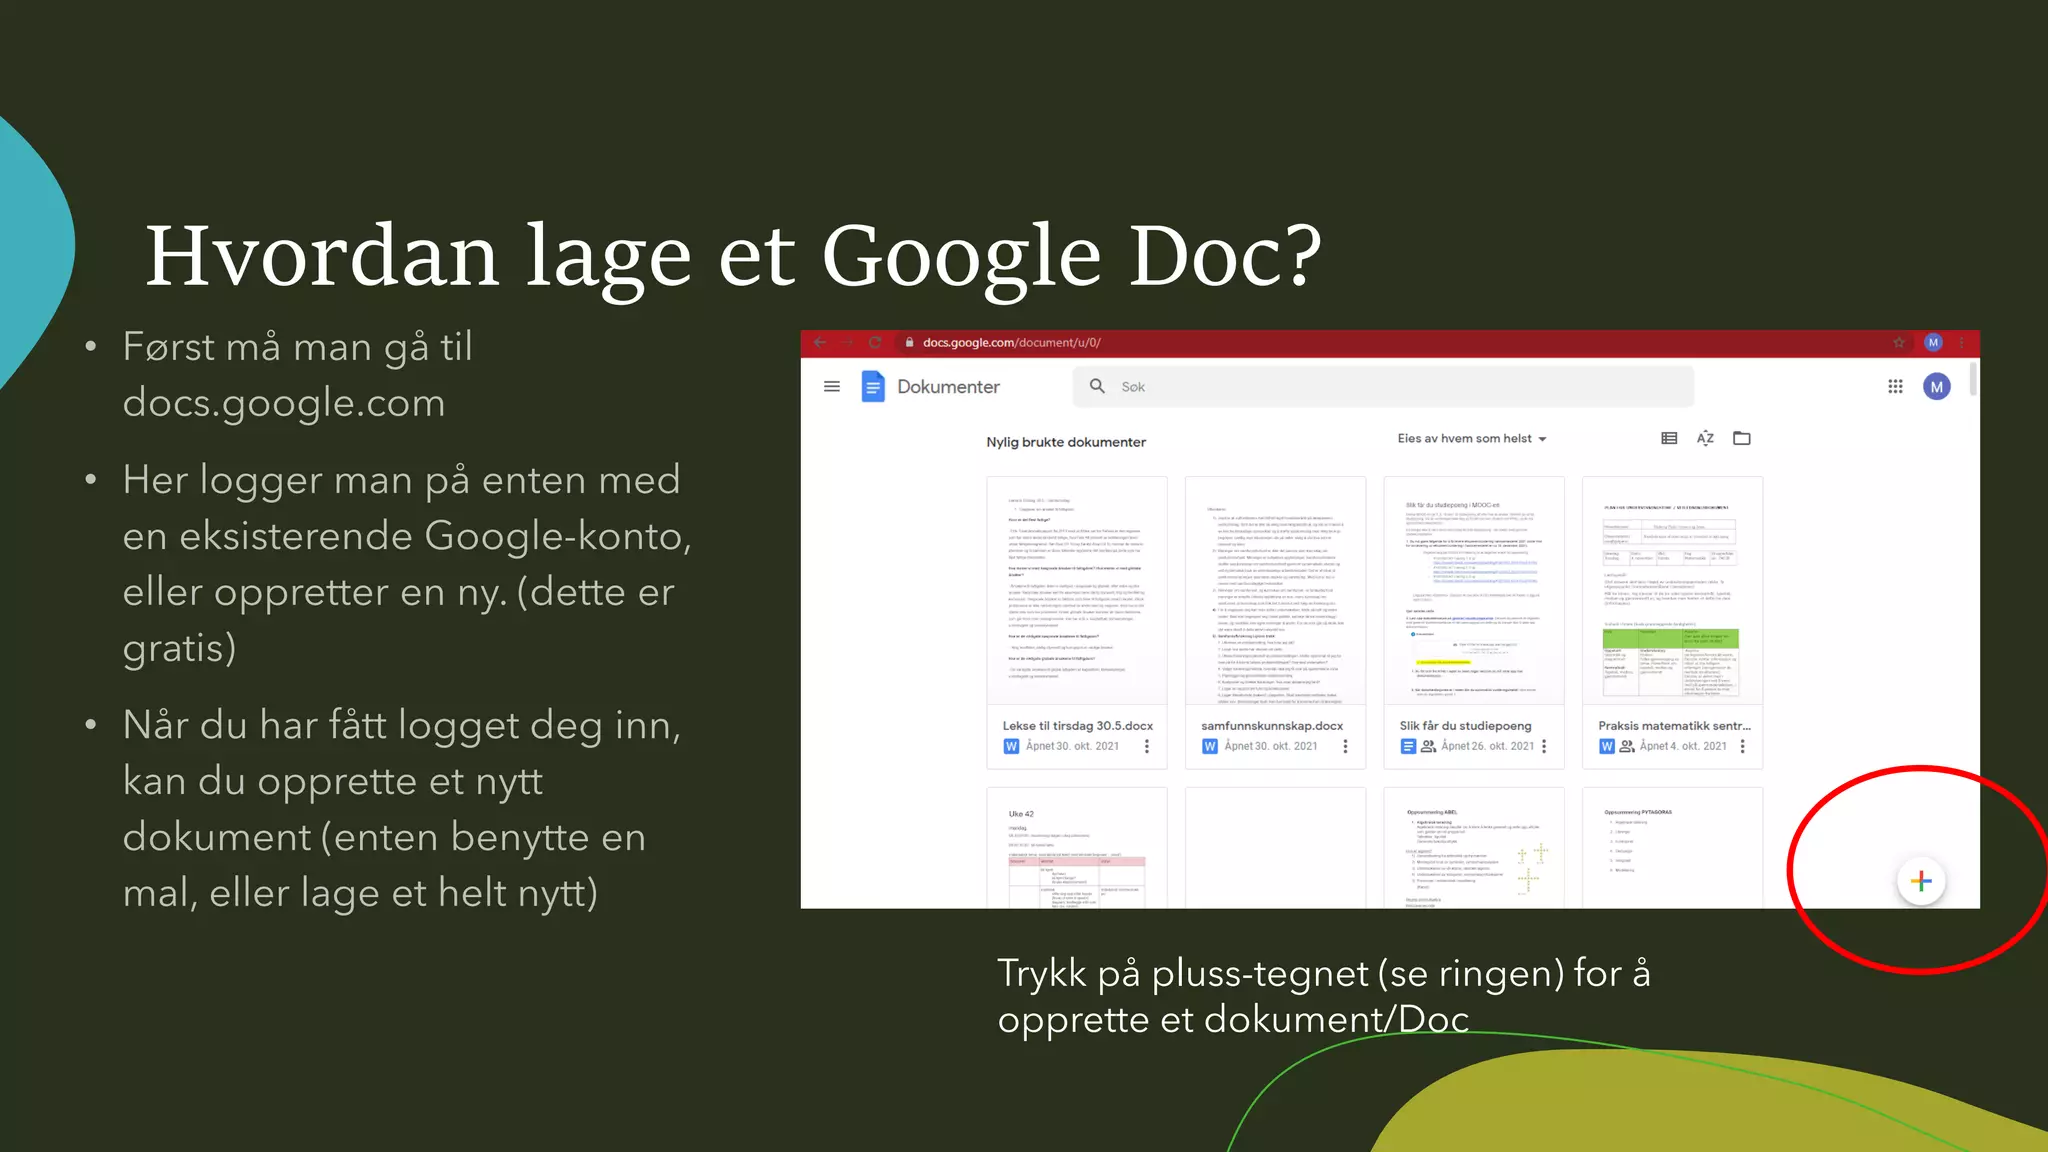Image resolution: width=2048 pixels, height=1152 pixels.
Task: Click the 'Nylig brukte dokumenter' heading
Action: [1066, 442]
